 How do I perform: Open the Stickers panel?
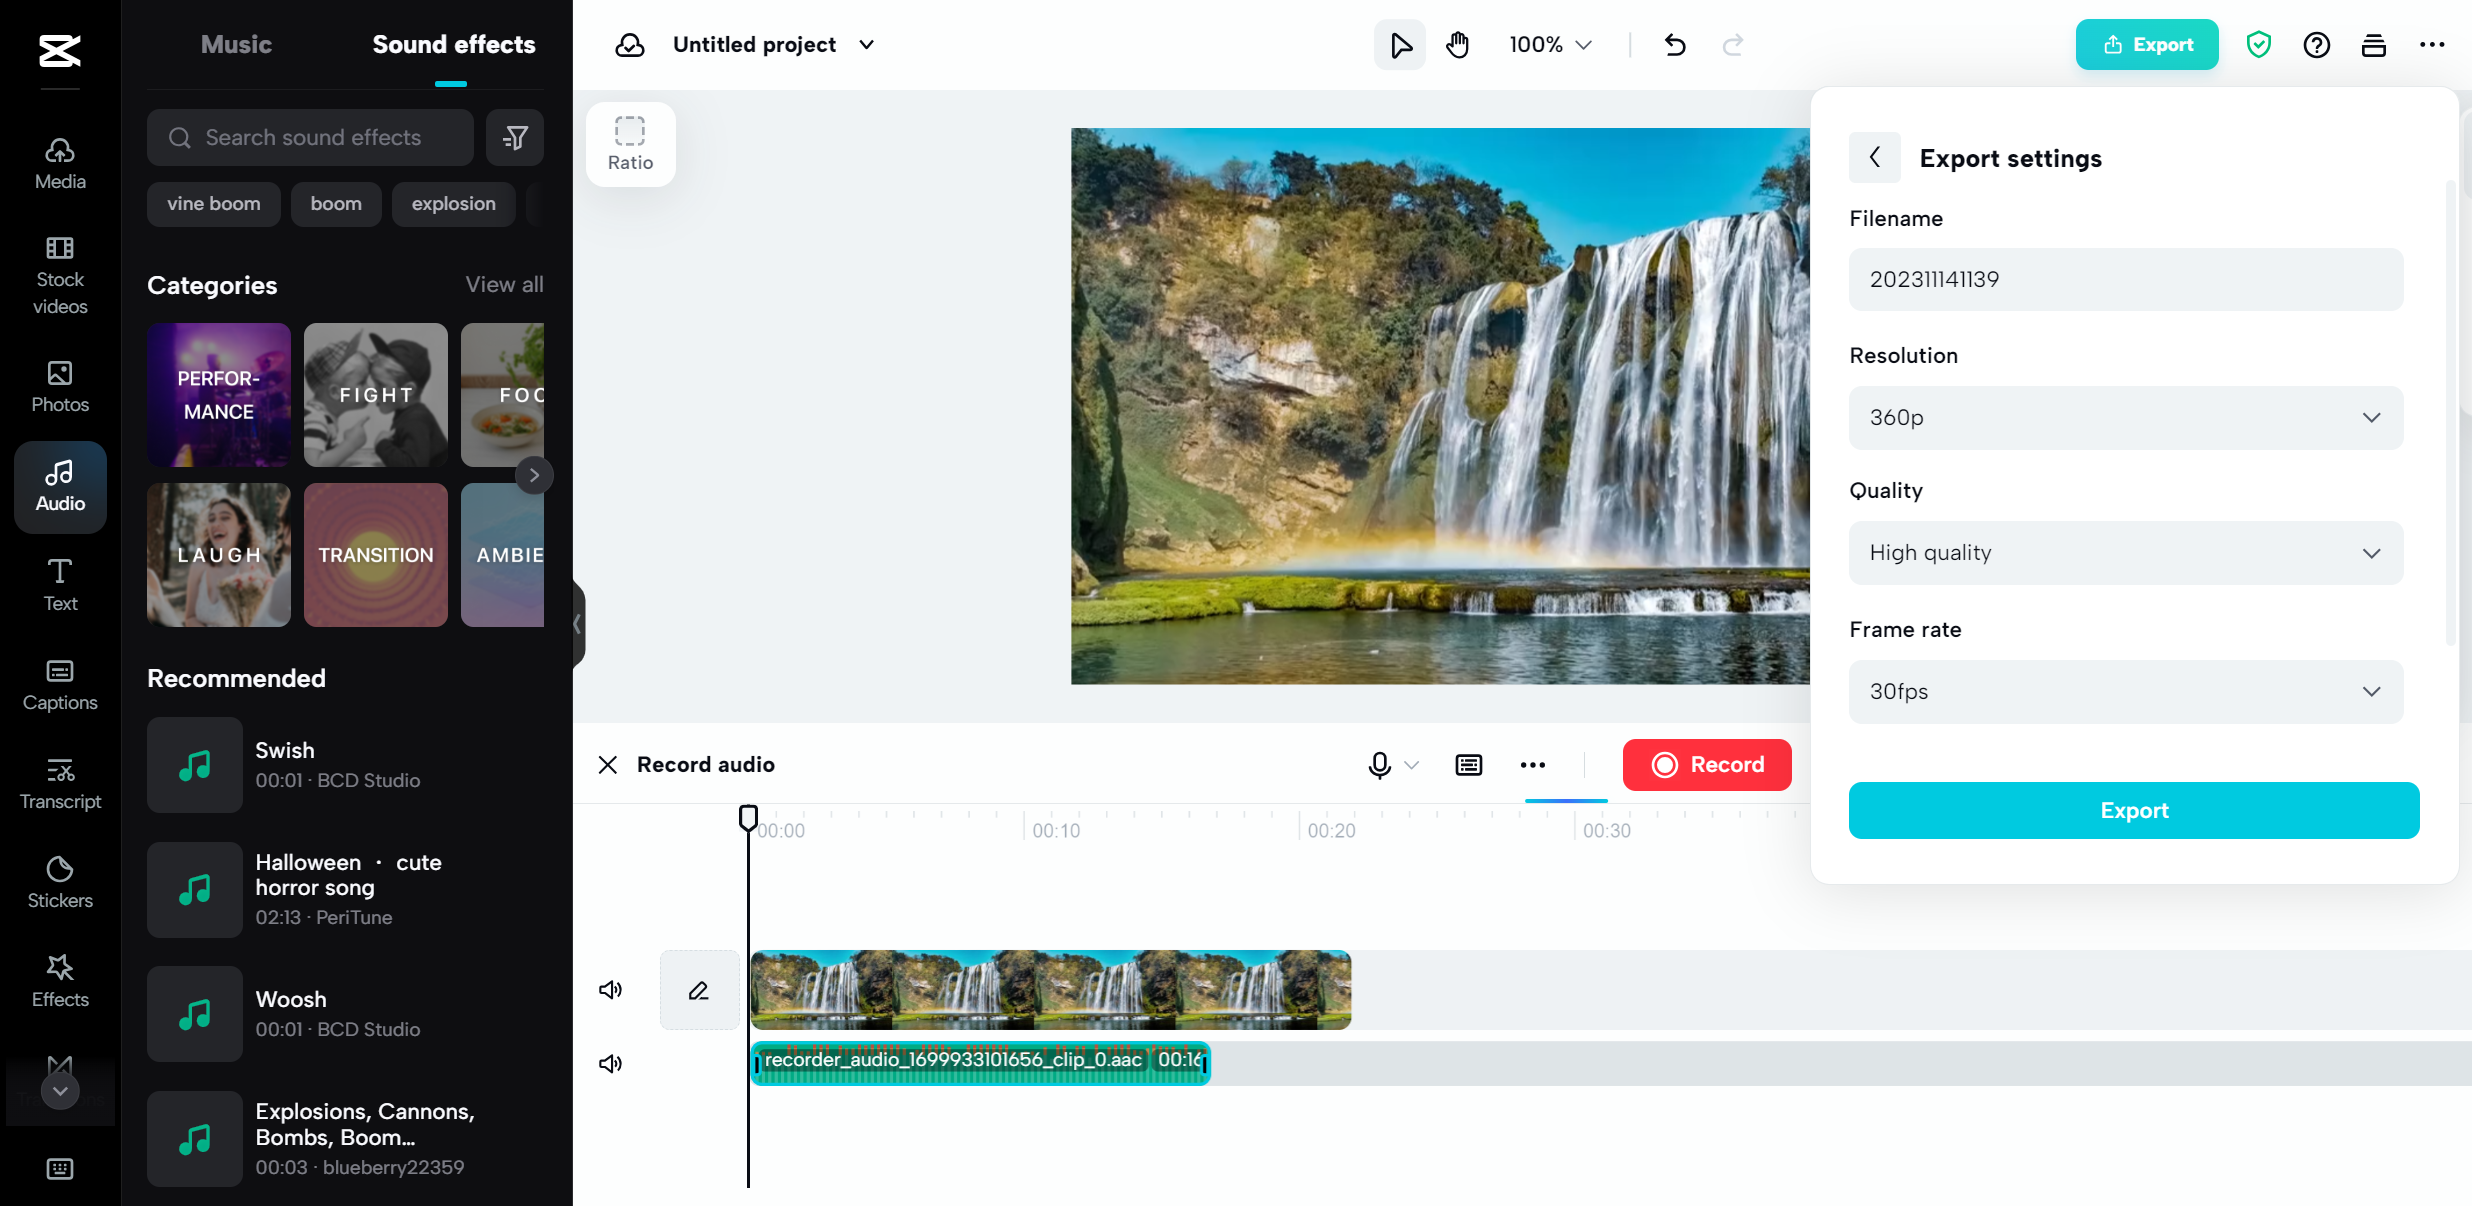(x=59, y=881)
